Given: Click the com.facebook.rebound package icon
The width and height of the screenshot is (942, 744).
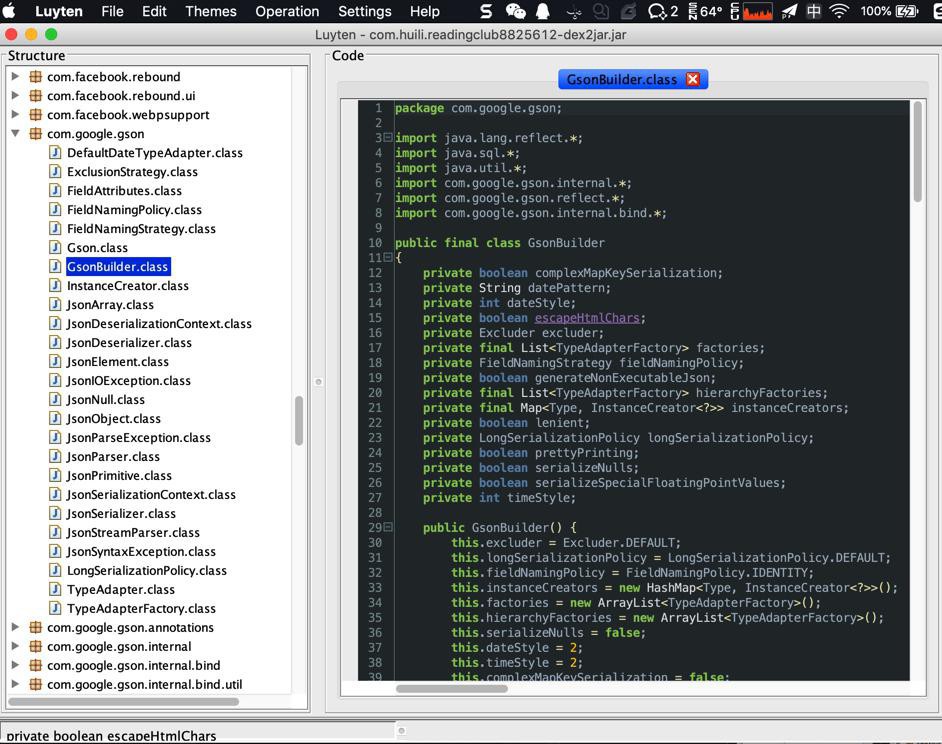Looking at the screenshot, I should [35, 77].
